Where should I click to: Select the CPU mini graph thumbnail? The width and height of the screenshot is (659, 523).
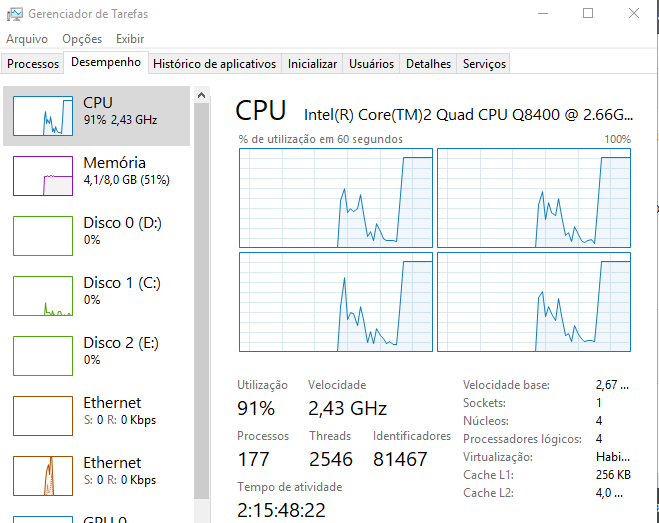point(43,116)
